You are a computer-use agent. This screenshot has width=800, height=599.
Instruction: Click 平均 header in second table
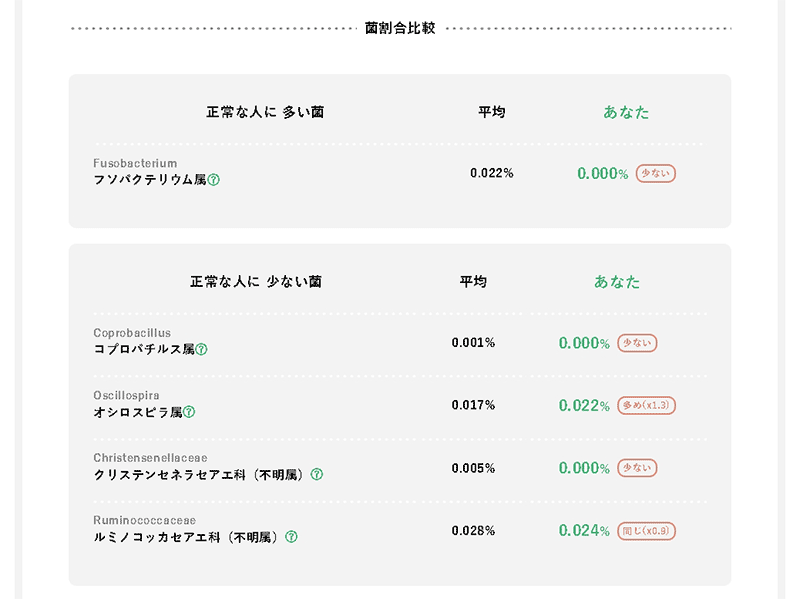point(473,282)
